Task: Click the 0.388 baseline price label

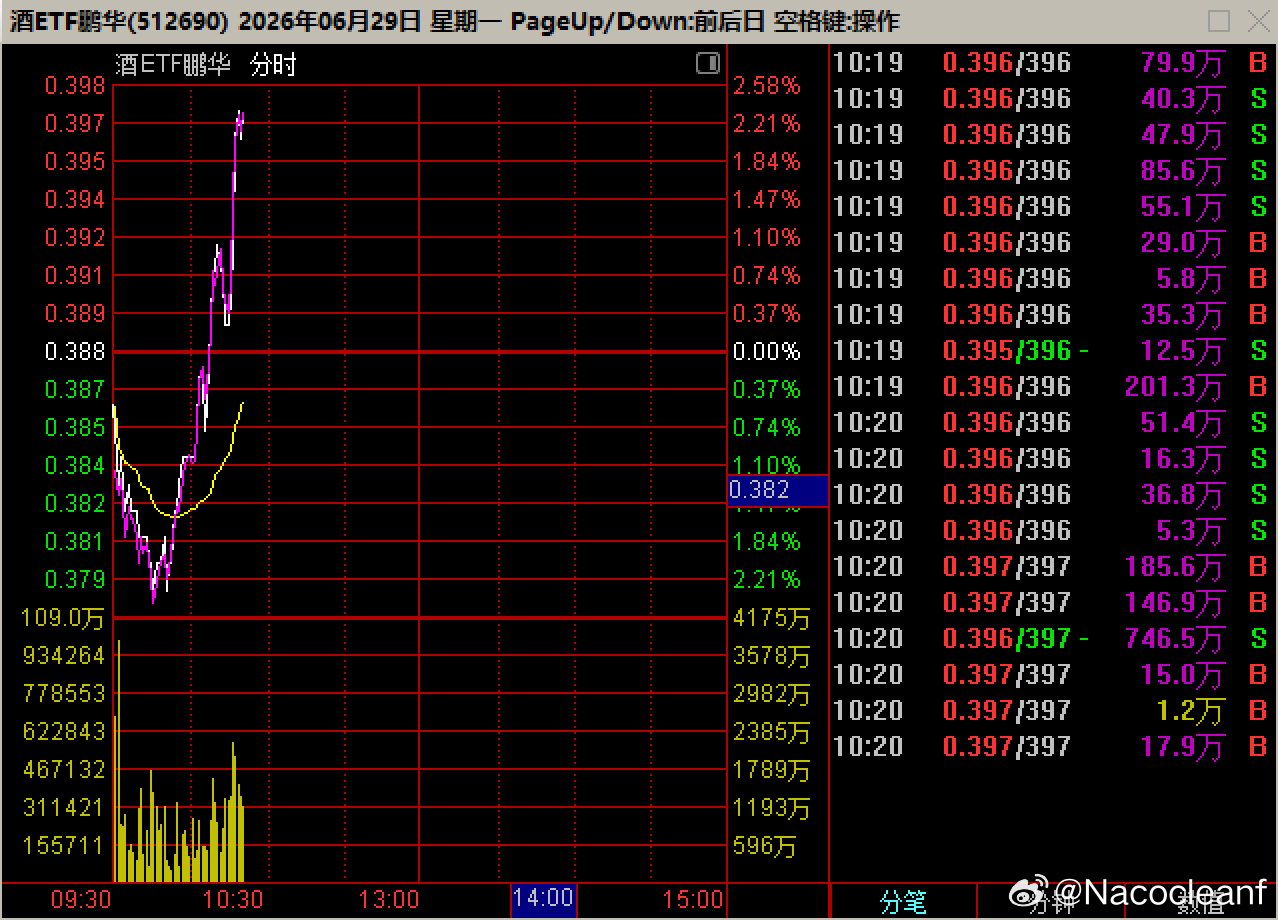Action: (x=74, y=351)
